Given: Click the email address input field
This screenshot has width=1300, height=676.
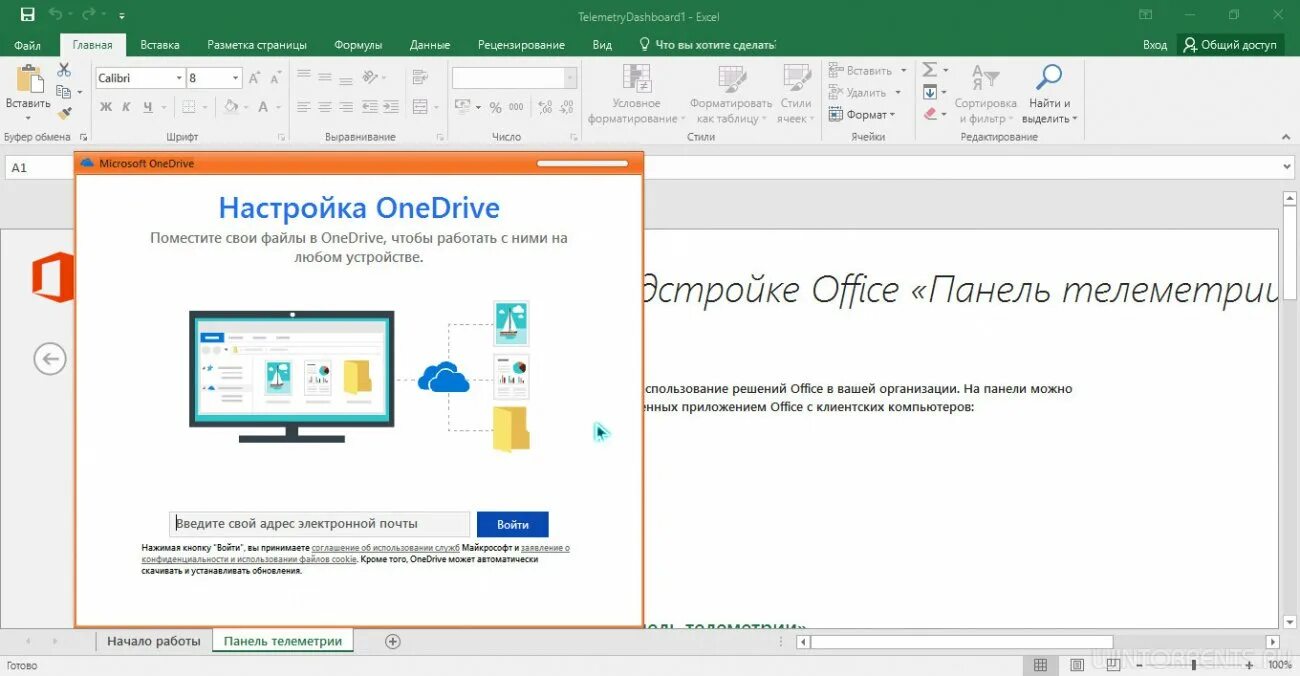Looking at the screenshot, I should tap(318, 523).
